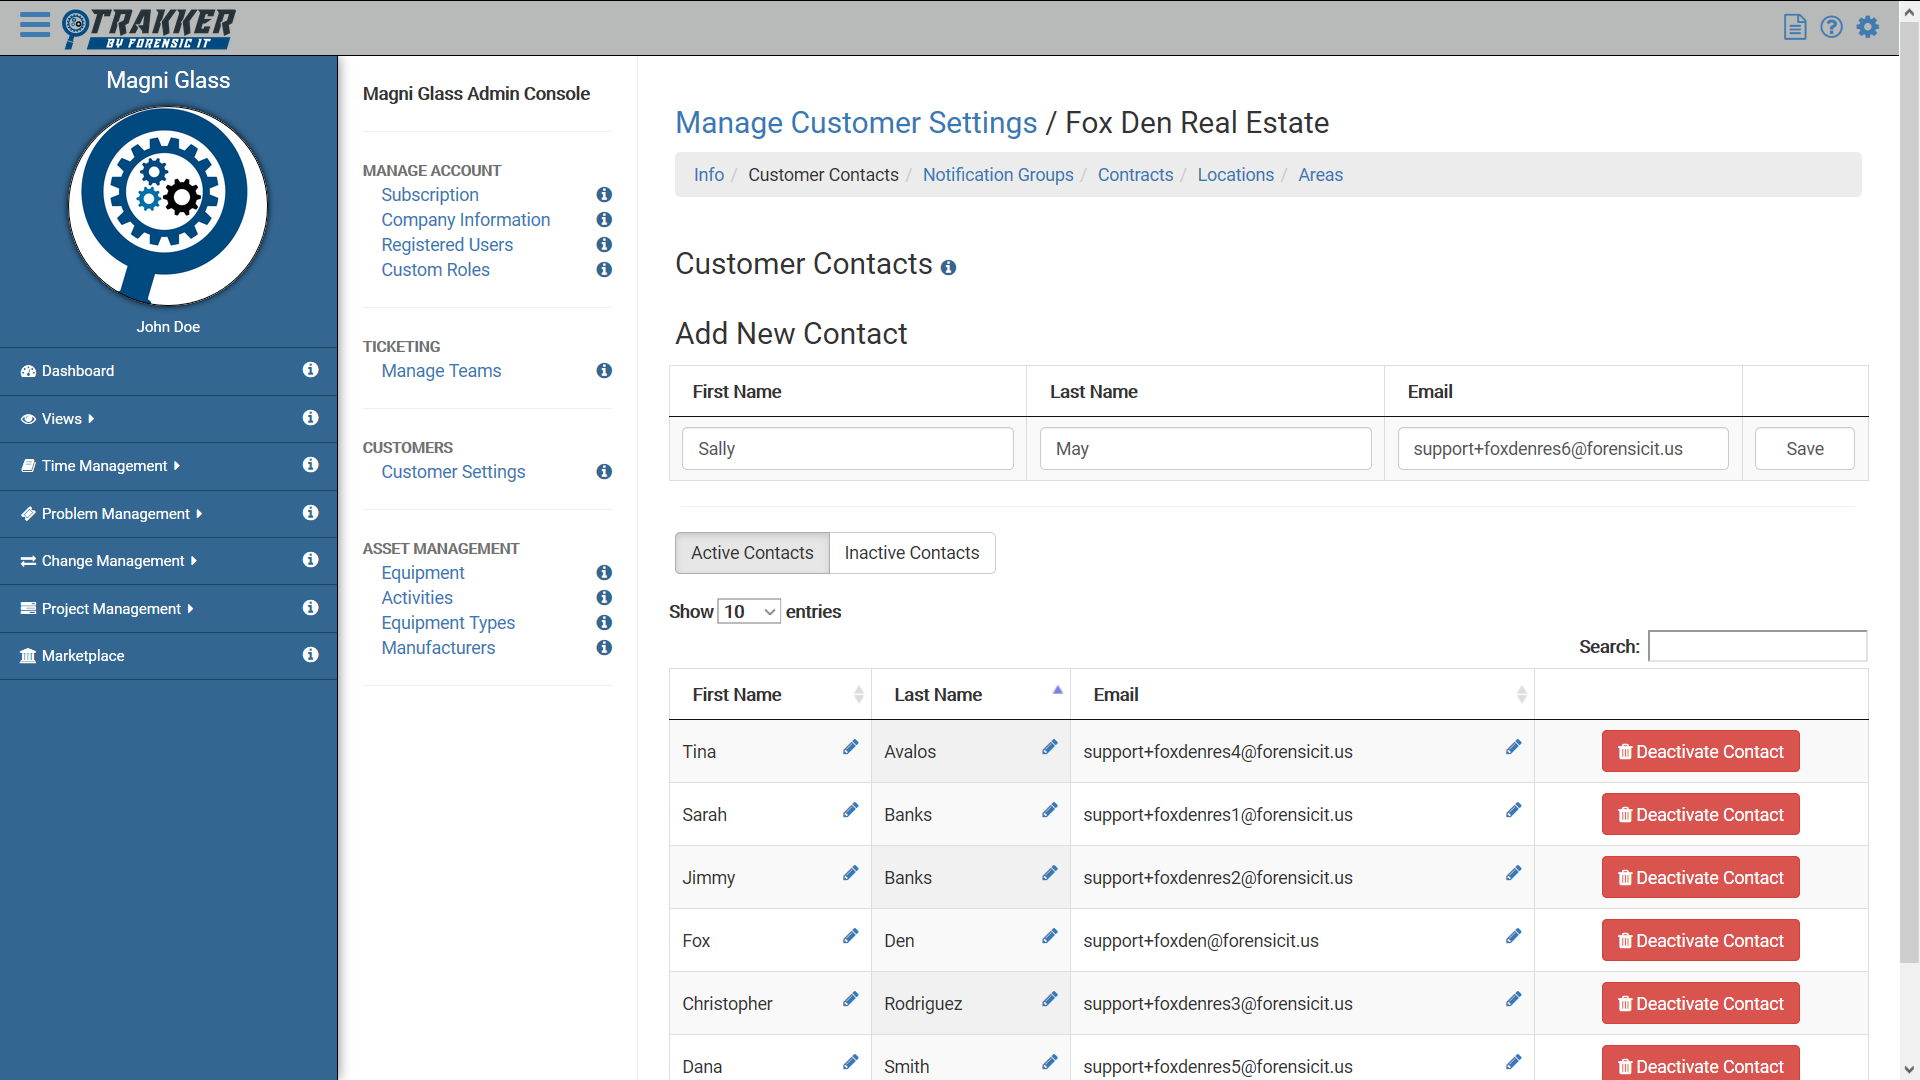Edit Avalos last name via pencil icon
This screenshot has height=1080, width=1920.
coord(1049,748)
